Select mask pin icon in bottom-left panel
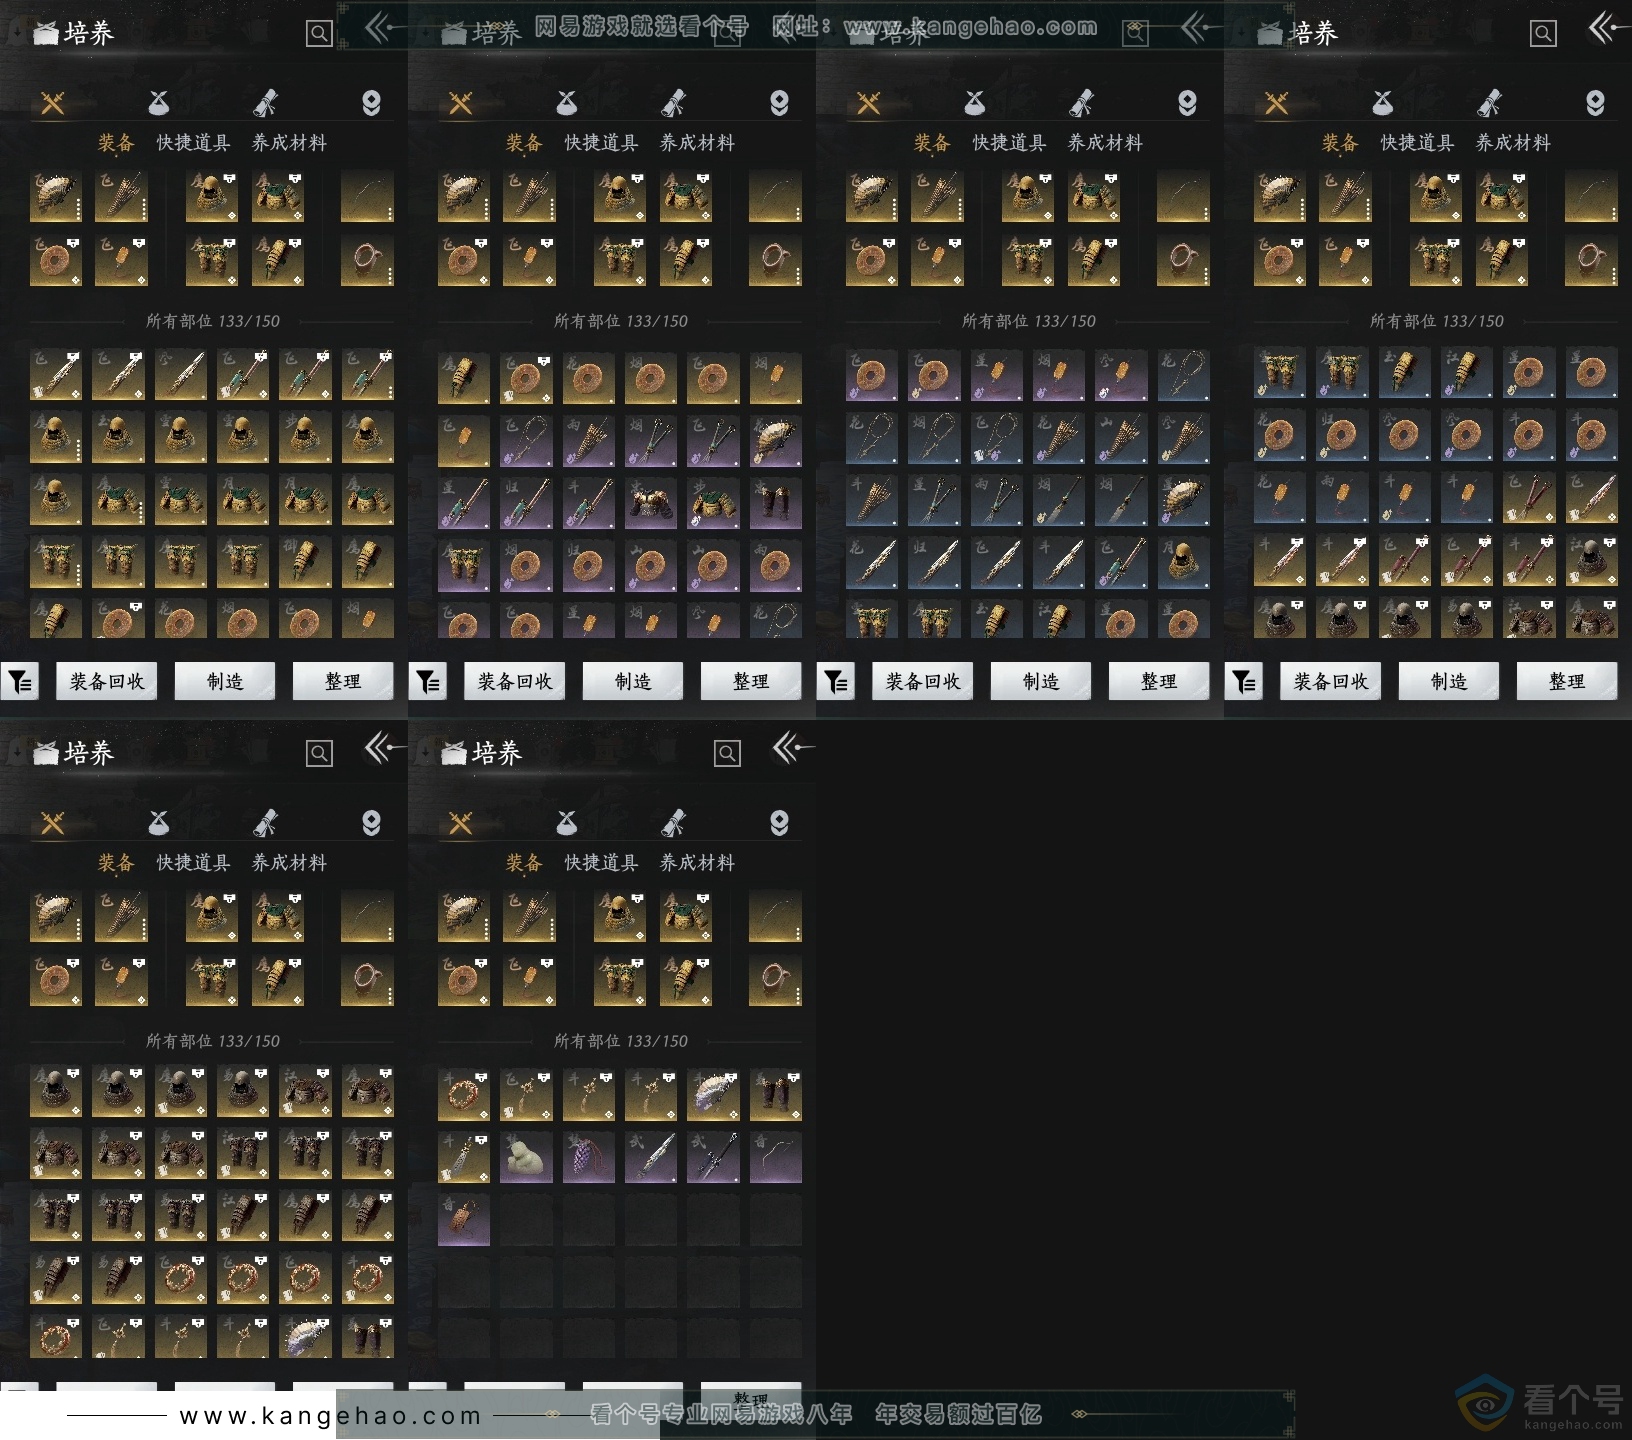Image resolution: width=1632 pixels, height=1440 pixels. coord(371,823)
